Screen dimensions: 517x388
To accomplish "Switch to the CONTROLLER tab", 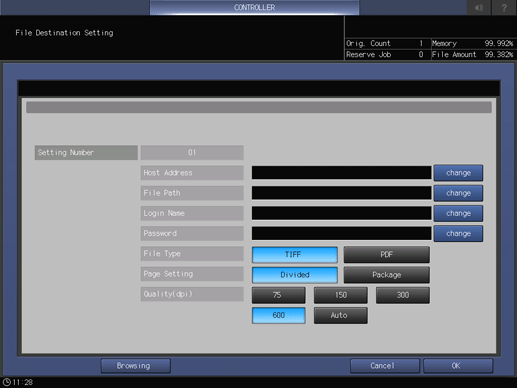I will click(x=254, y=7).
